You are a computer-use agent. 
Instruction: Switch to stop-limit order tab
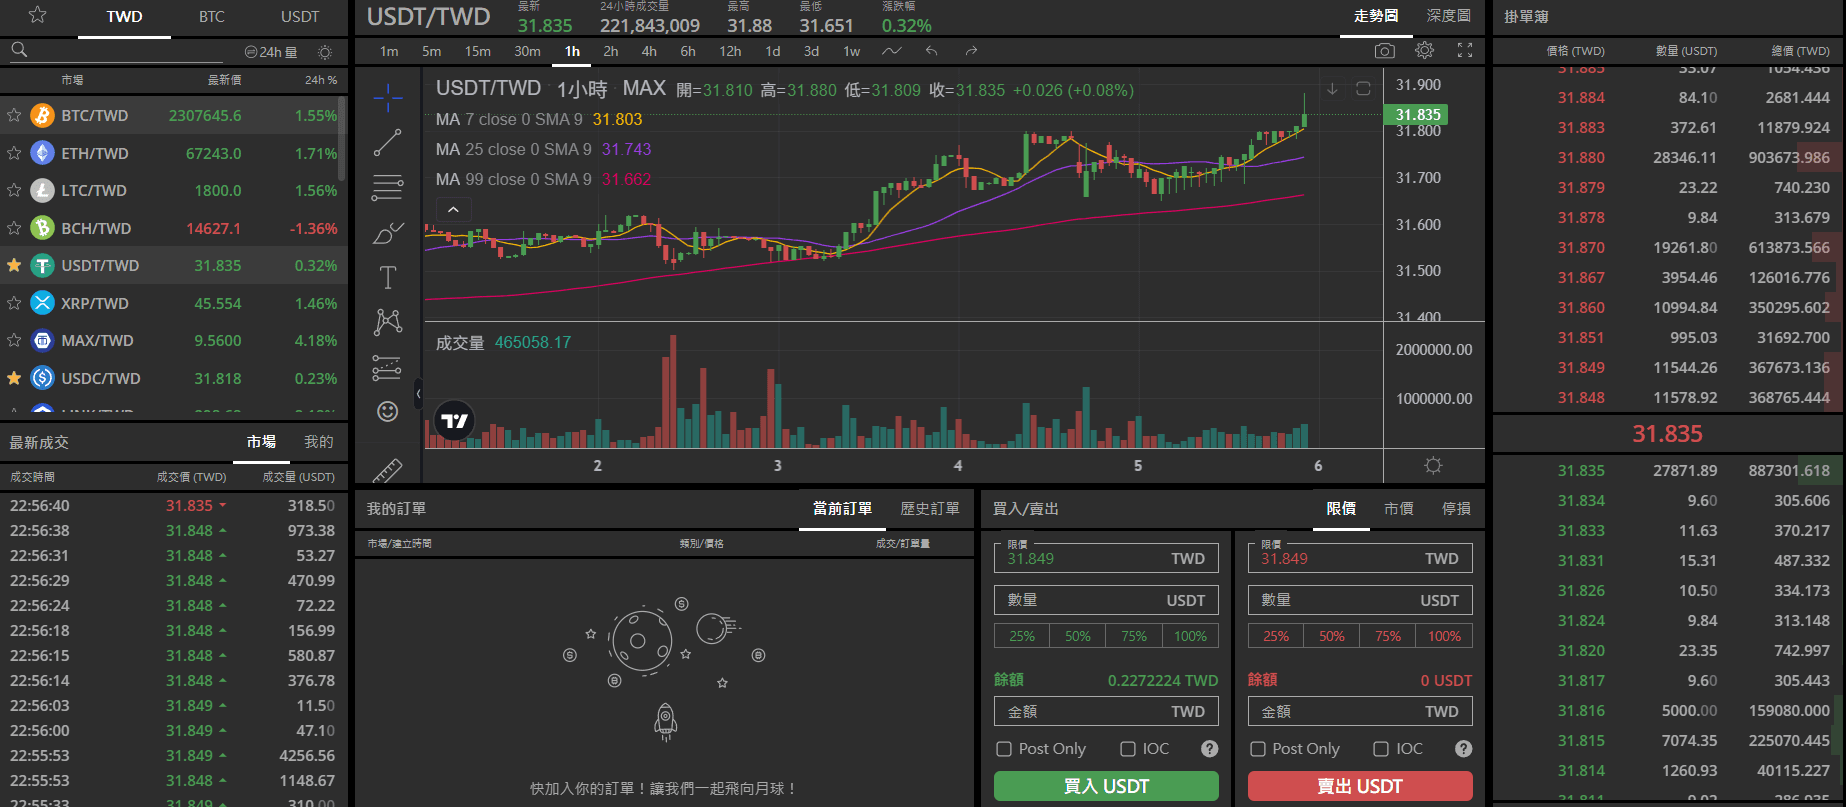tap(1456, 509)
